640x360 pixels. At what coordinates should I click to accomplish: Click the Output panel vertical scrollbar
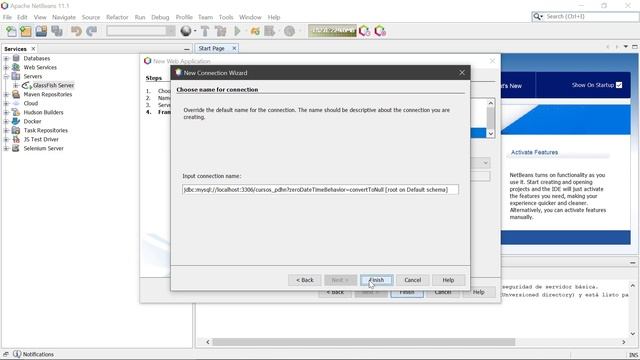pos(632,310)
